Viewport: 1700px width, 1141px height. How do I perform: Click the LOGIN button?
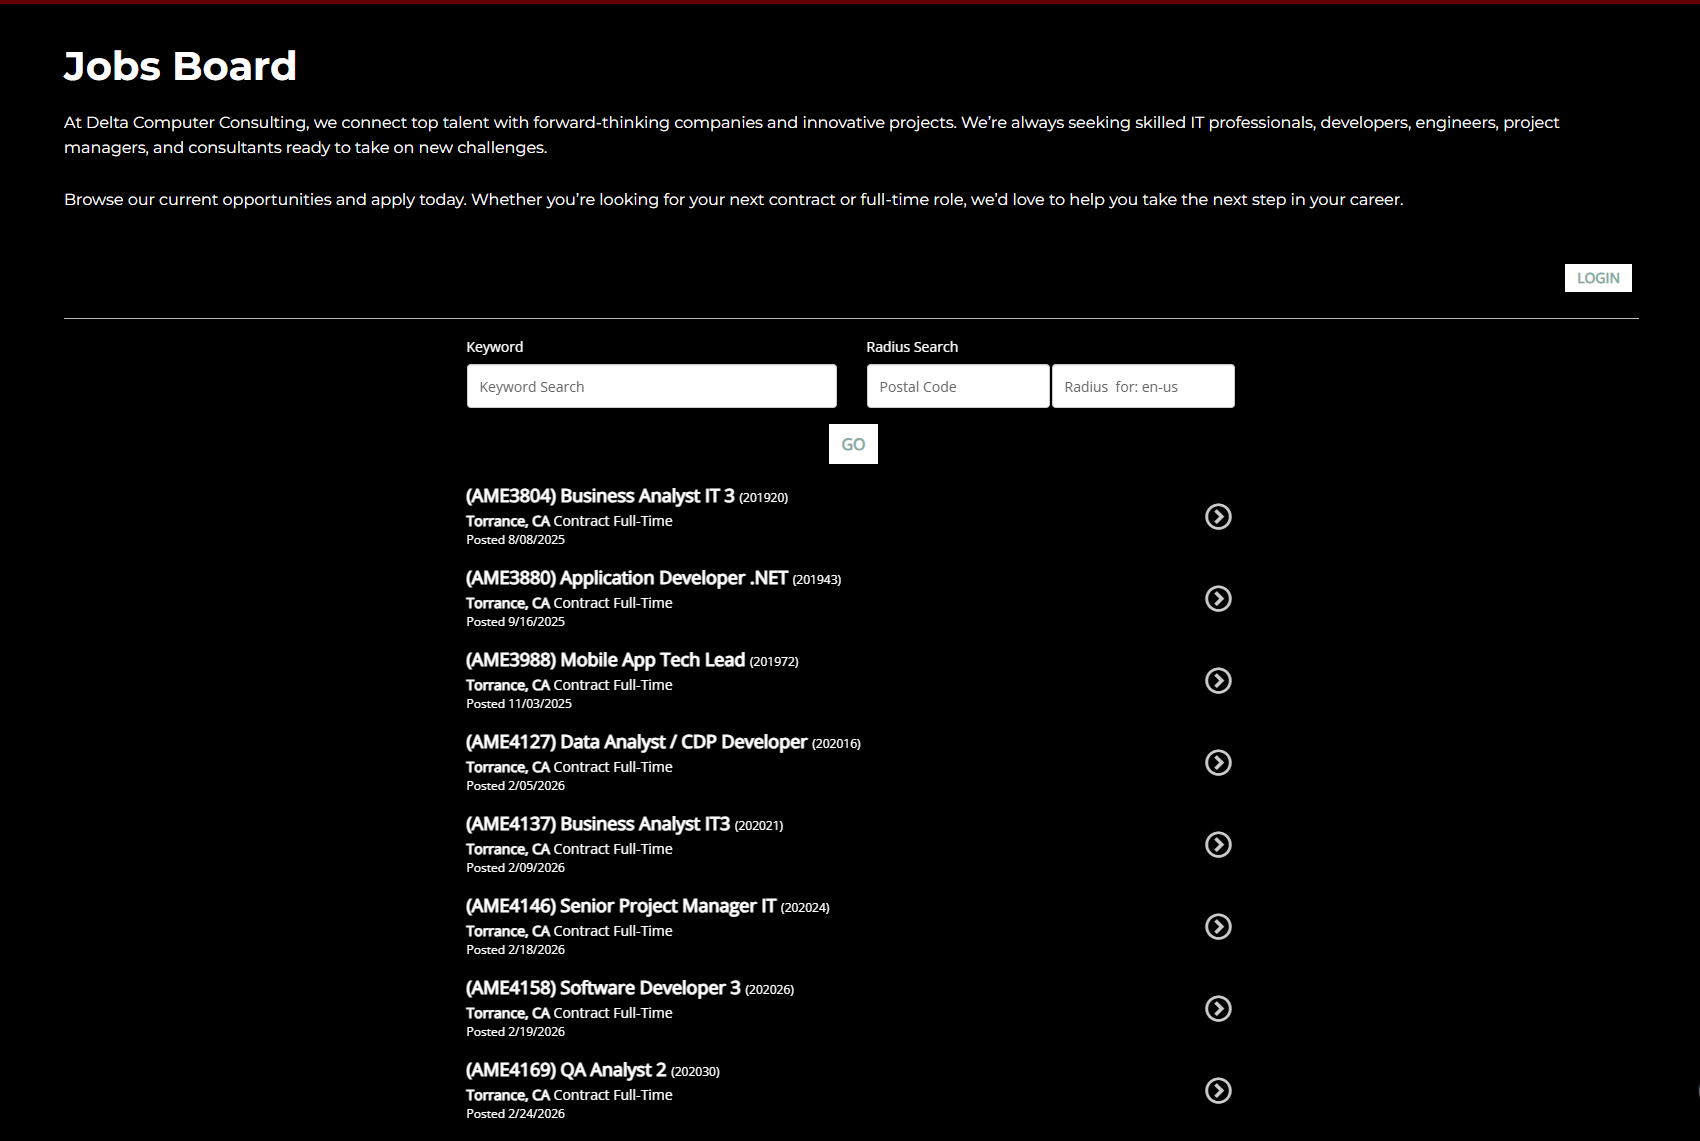pyautogui.click(x=1598, y=278)
